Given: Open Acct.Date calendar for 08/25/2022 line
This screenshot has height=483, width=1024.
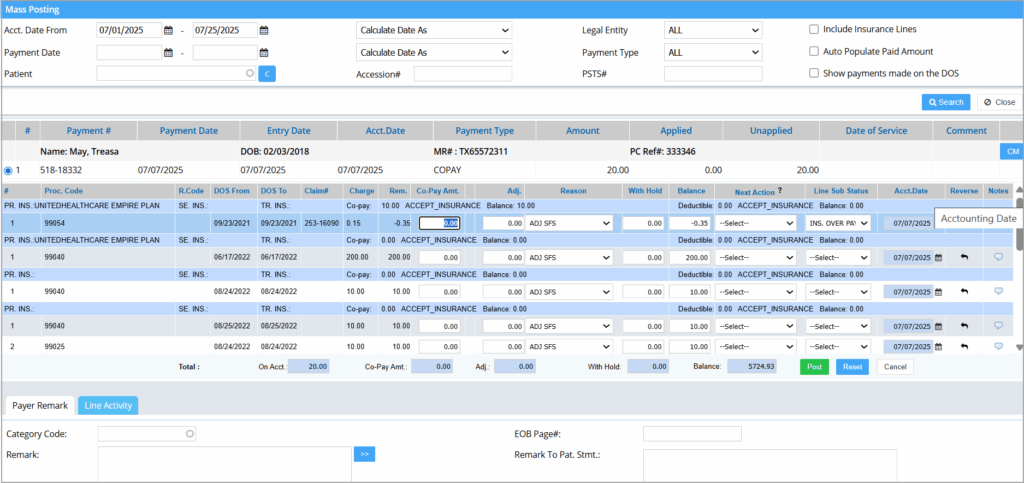Looking at the screenshot, I should pyautogui.click(x=938, y=326).
